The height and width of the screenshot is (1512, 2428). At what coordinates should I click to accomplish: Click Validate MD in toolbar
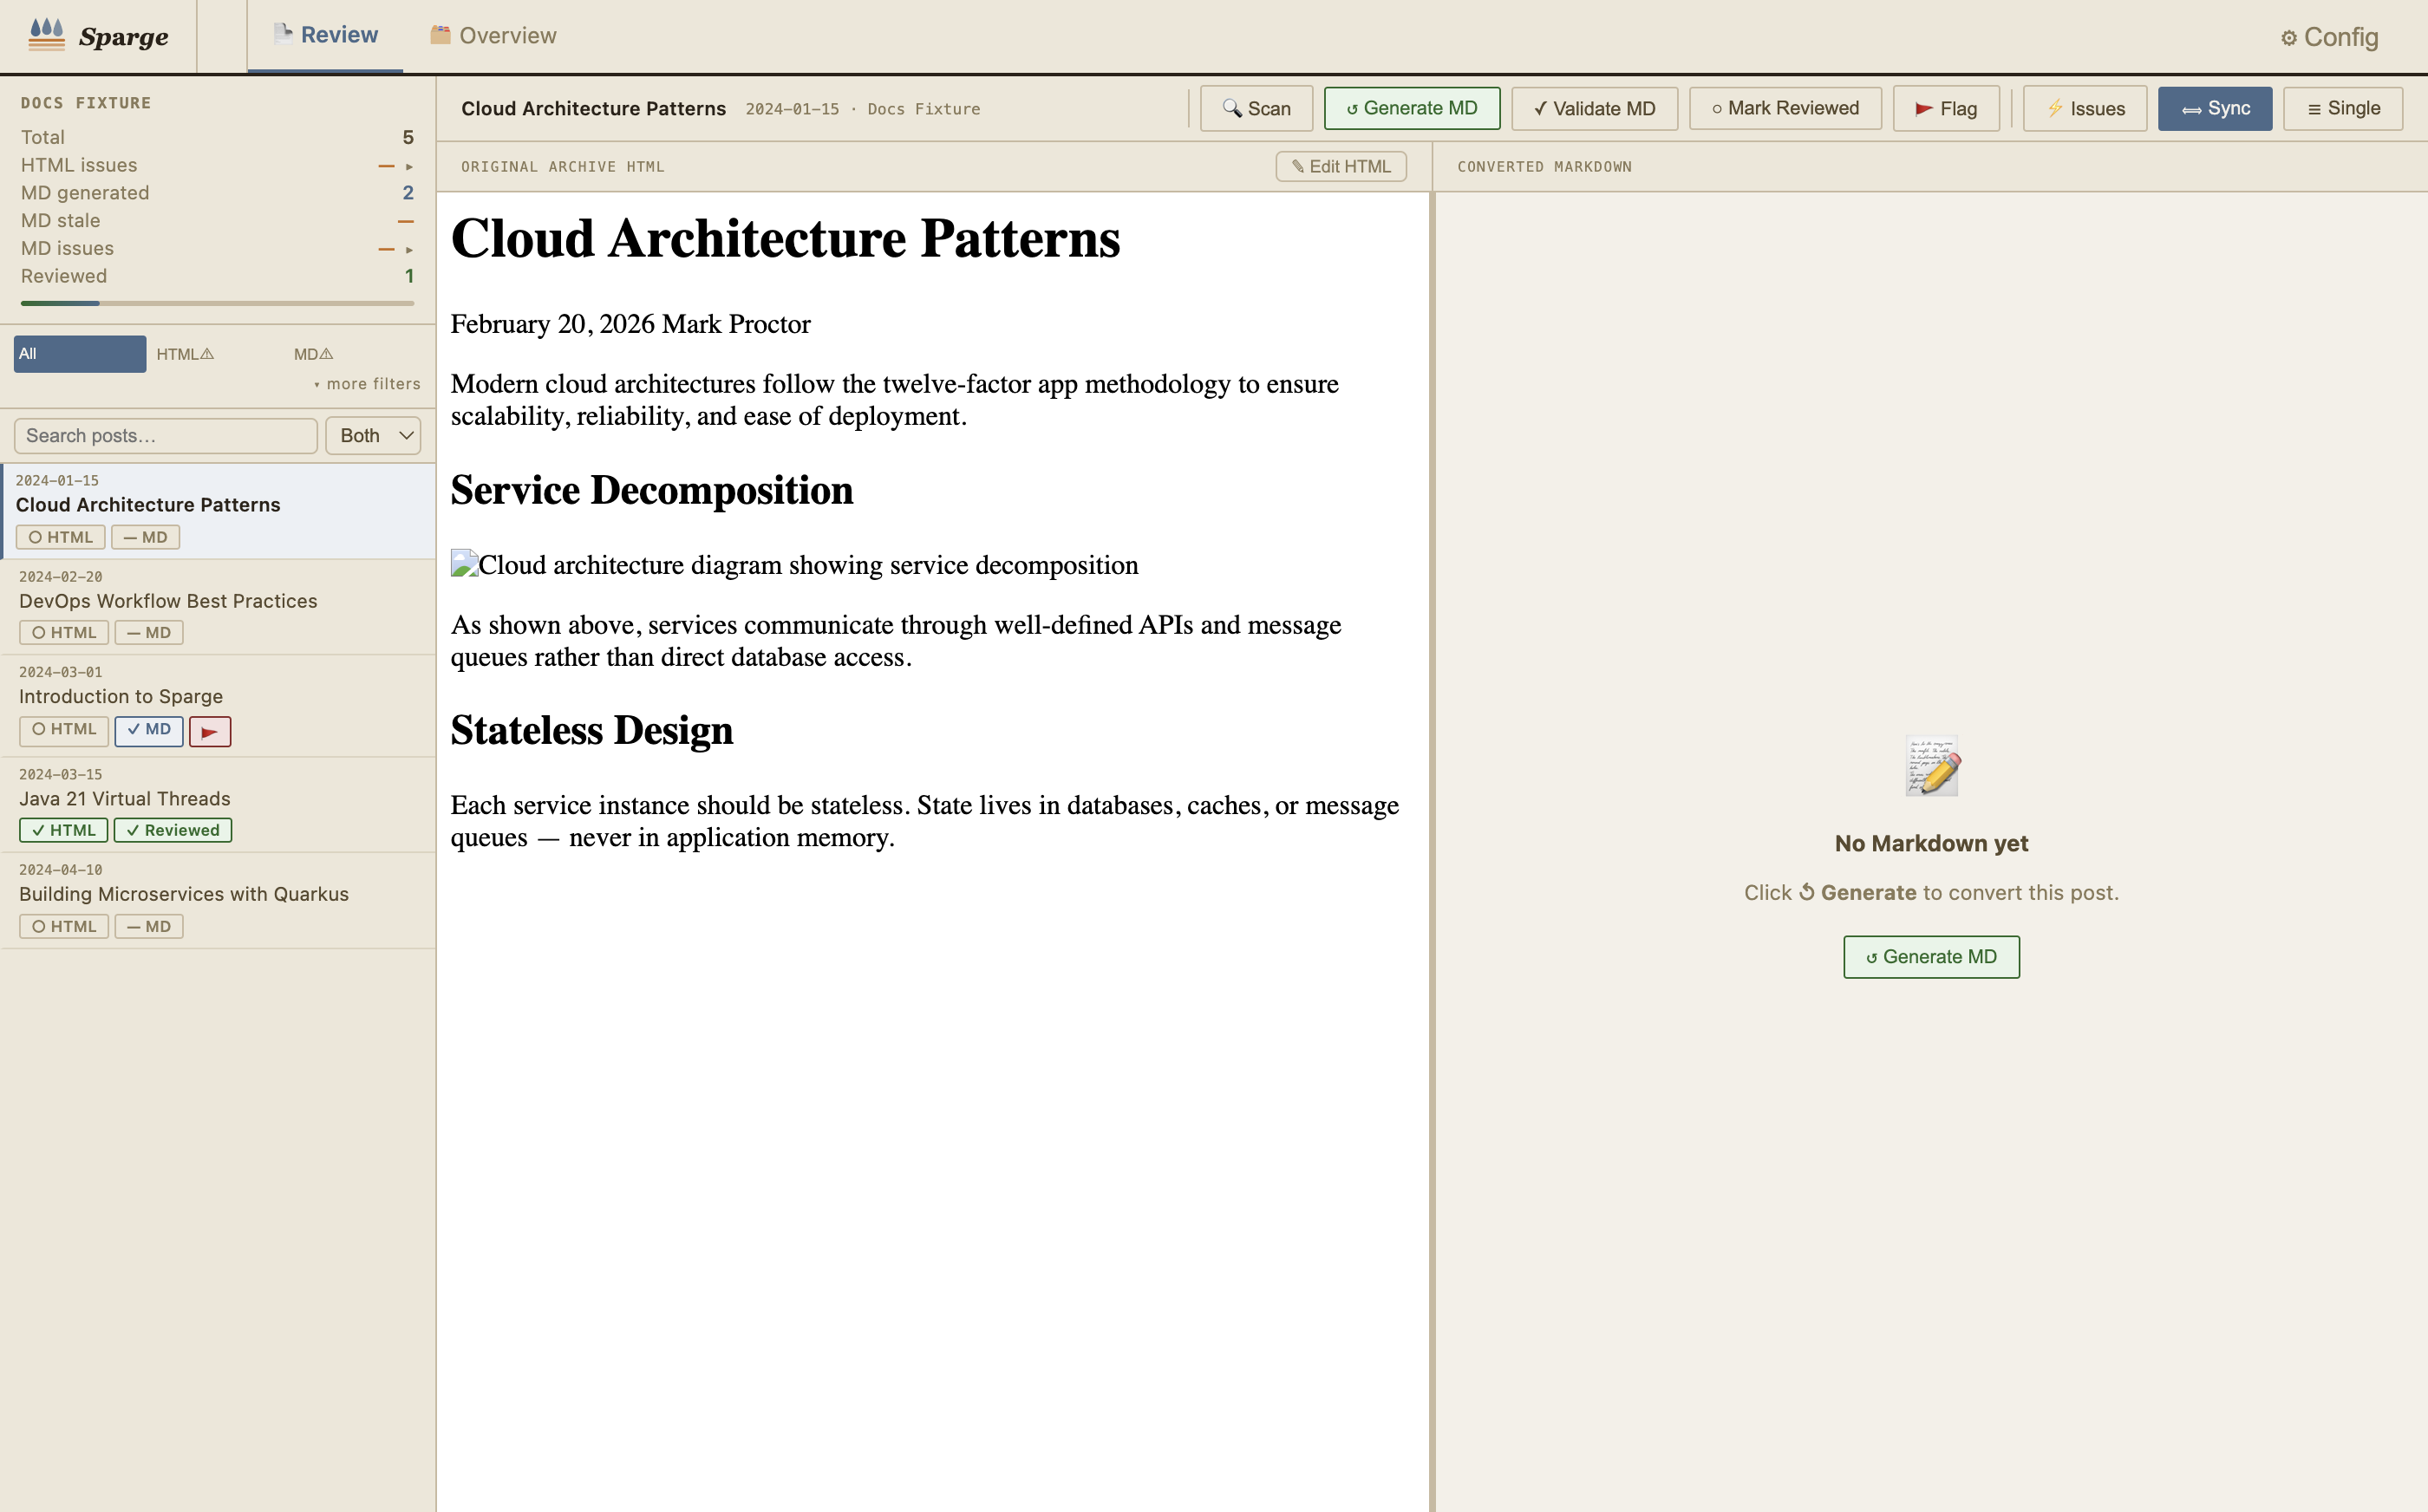tap(1594, 108)
